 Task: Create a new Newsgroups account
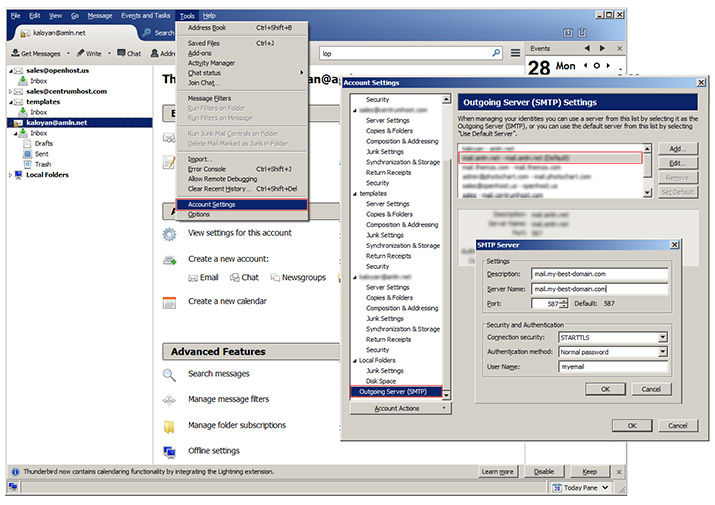click(x=298, y=277)
